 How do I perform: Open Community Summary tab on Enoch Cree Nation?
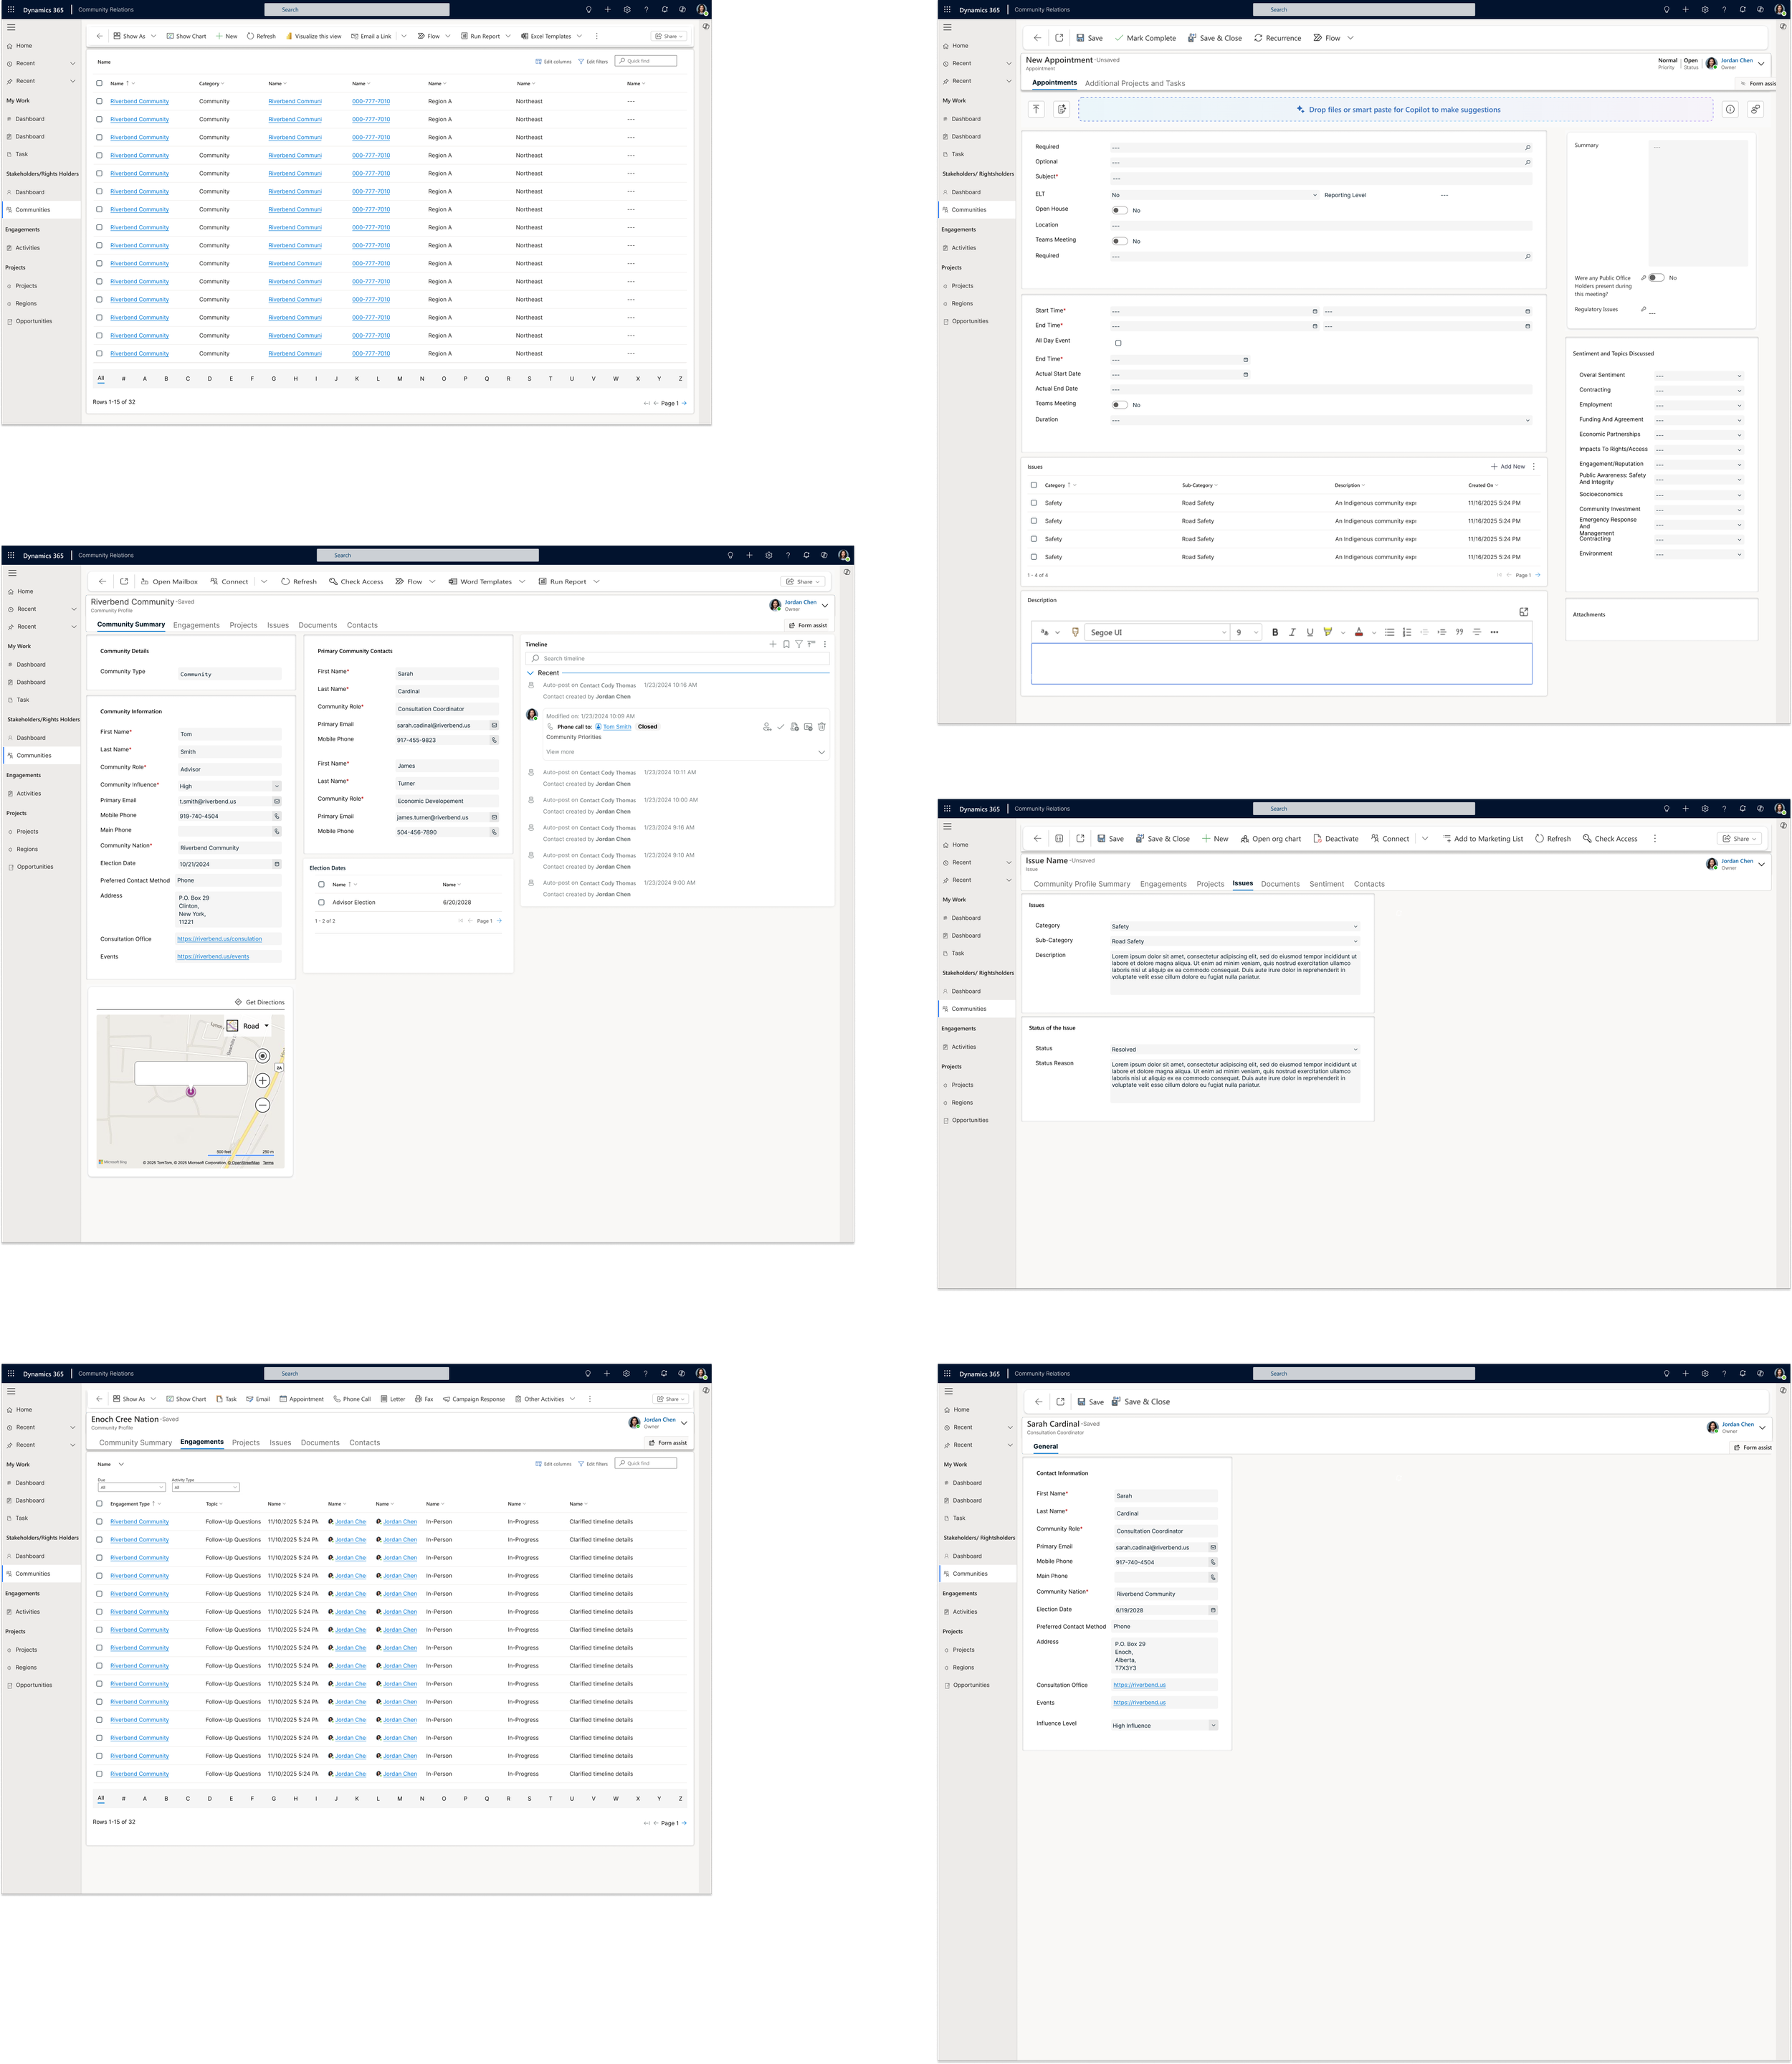point(136,1443)
